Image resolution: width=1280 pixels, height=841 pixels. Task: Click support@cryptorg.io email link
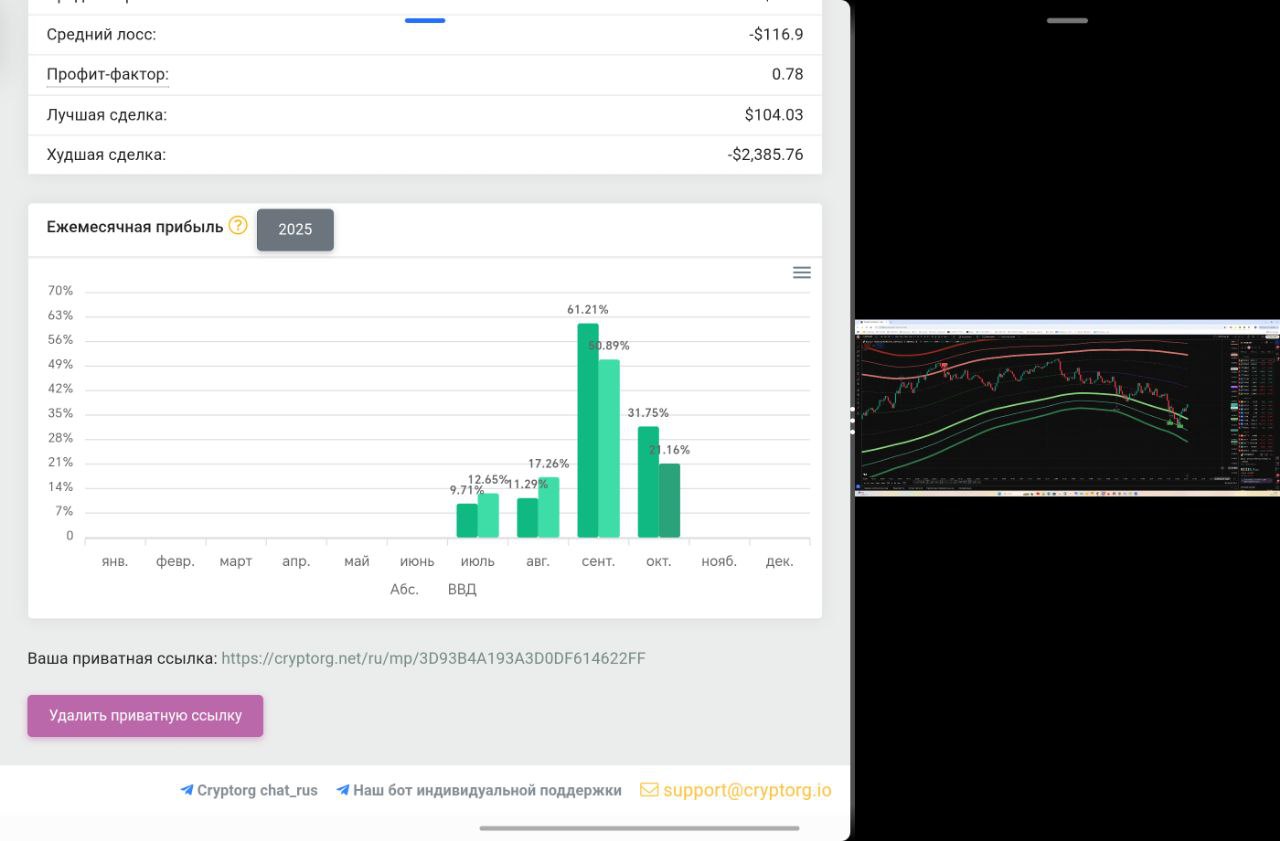(x=746, y=790)
